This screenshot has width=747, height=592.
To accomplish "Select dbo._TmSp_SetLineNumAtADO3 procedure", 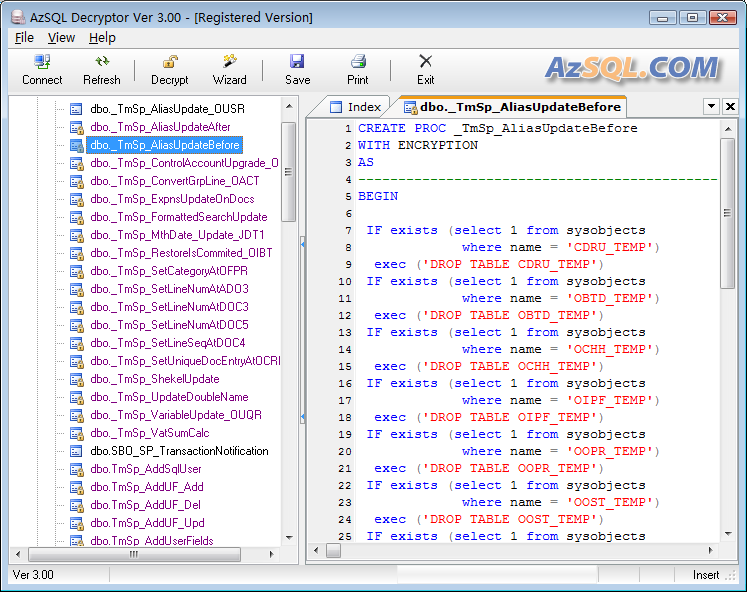I will pyautogui.click(x=169, y=289).
